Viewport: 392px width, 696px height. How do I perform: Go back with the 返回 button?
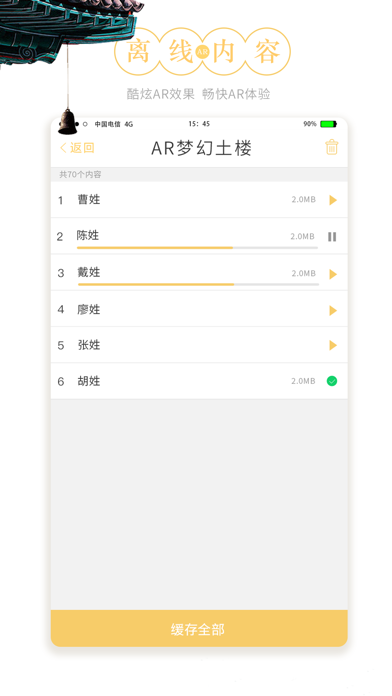[x=77, y=148]
